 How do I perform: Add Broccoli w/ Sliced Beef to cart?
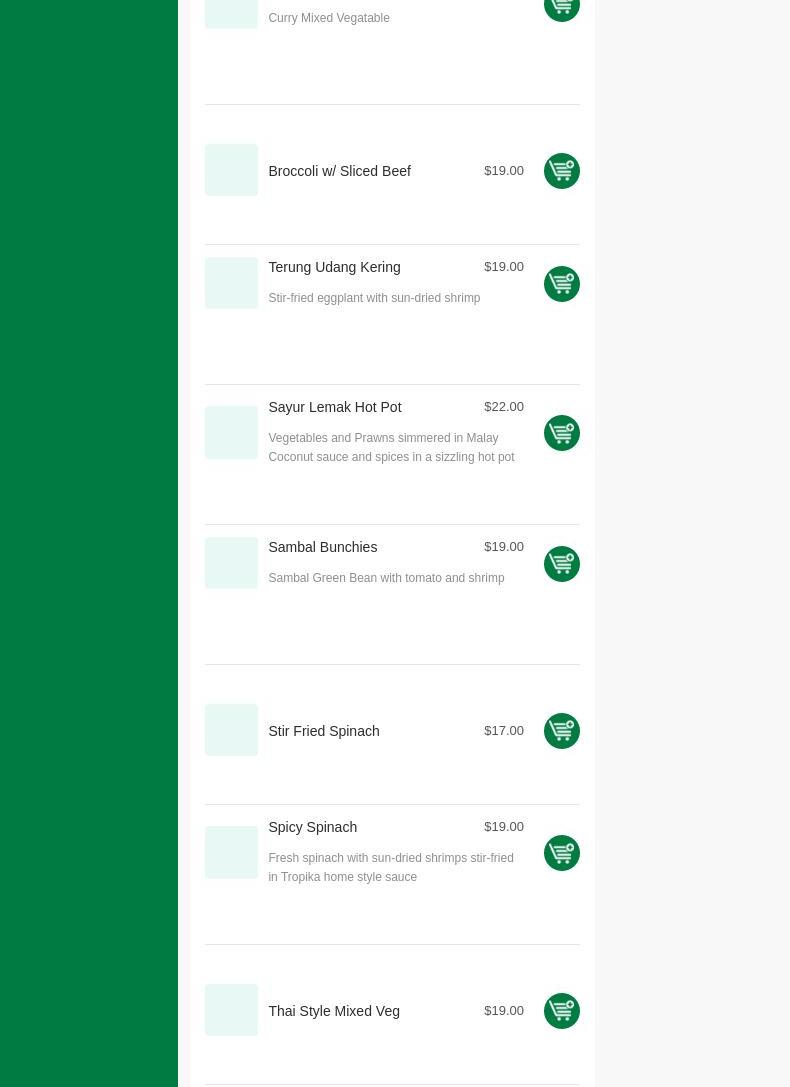tap(561, 171)
